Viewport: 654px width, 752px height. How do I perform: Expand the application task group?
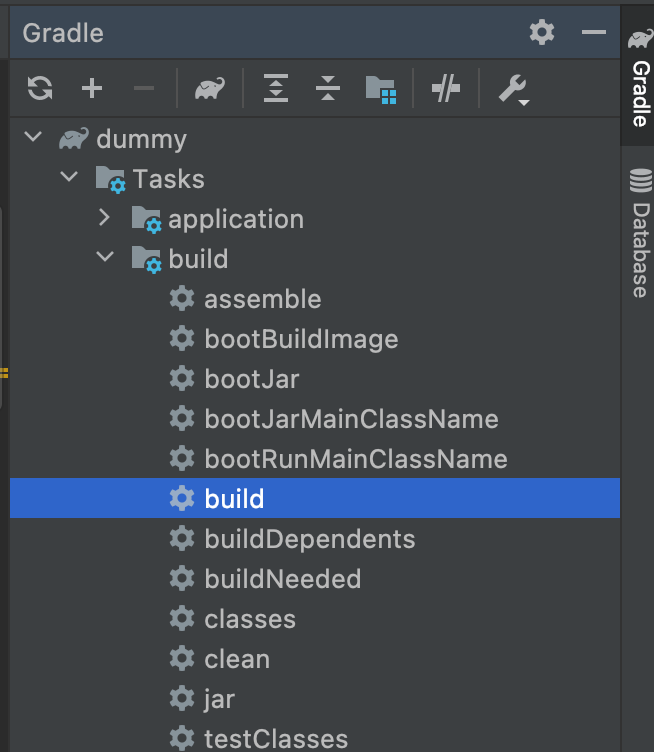104,218
